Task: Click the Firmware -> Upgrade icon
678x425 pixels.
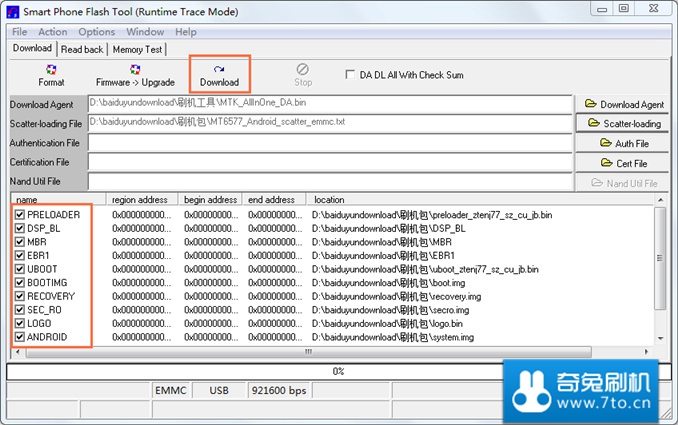Action: click(135, 75)
